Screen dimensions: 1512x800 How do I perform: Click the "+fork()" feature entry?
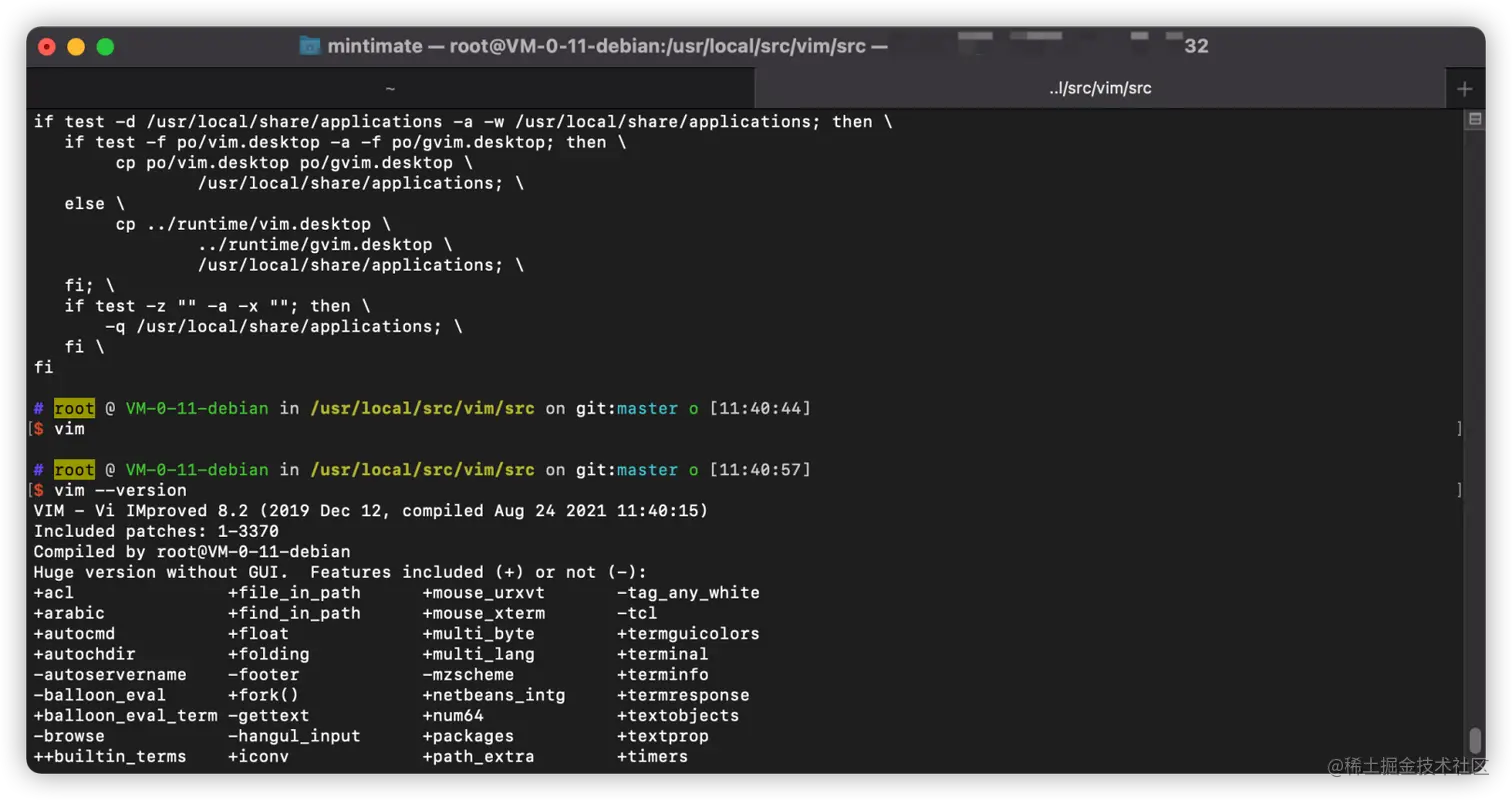(x=263, y=695)
